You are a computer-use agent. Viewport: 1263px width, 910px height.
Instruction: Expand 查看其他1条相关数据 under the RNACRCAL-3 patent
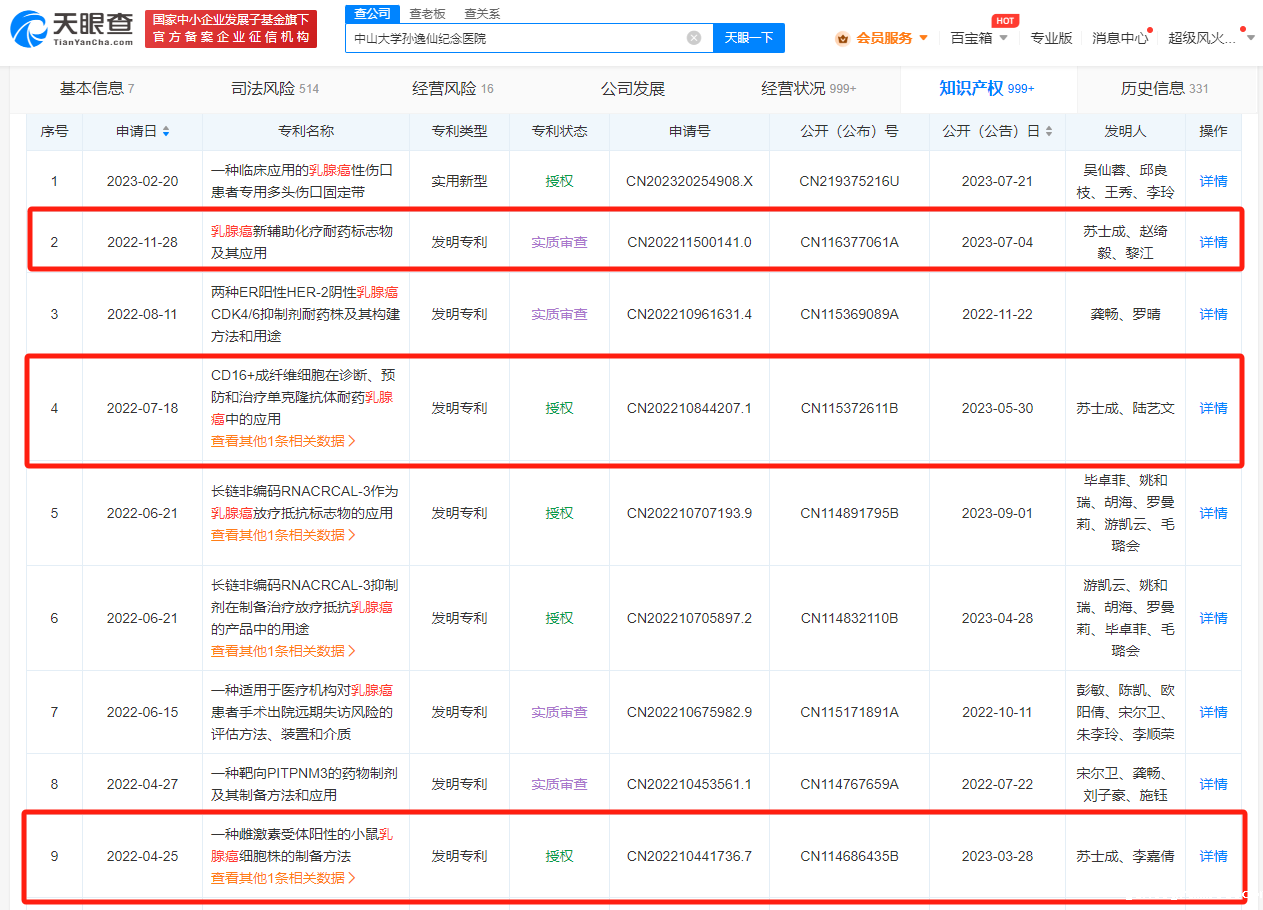click(x=283, y=651)
